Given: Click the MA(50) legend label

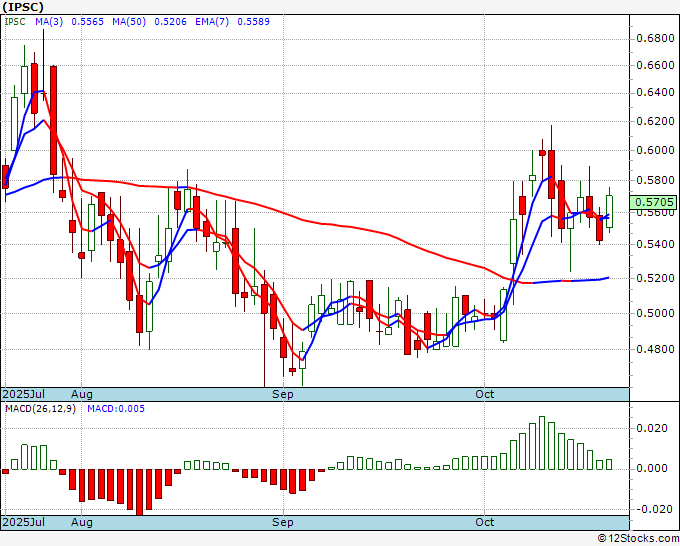Looking at the screenshot, I should click(129, 21).
